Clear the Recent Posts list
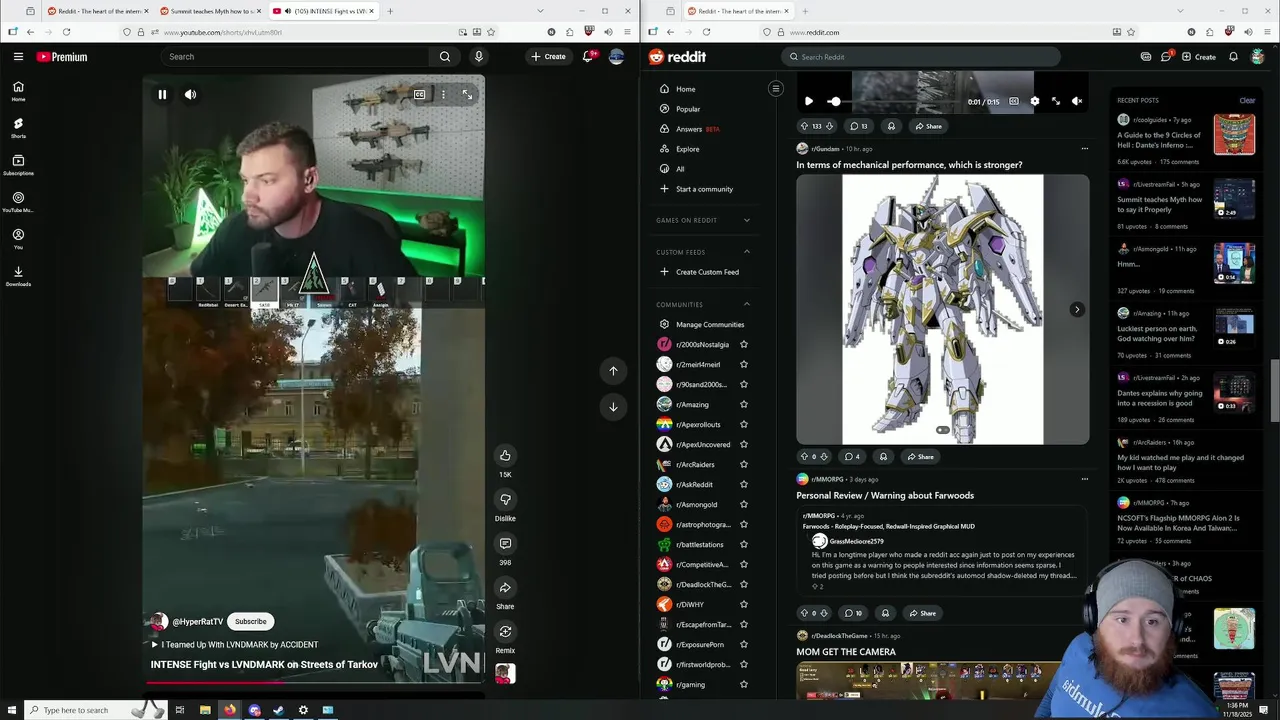This screenshot has width=1280, height=720. (1247, 100)
